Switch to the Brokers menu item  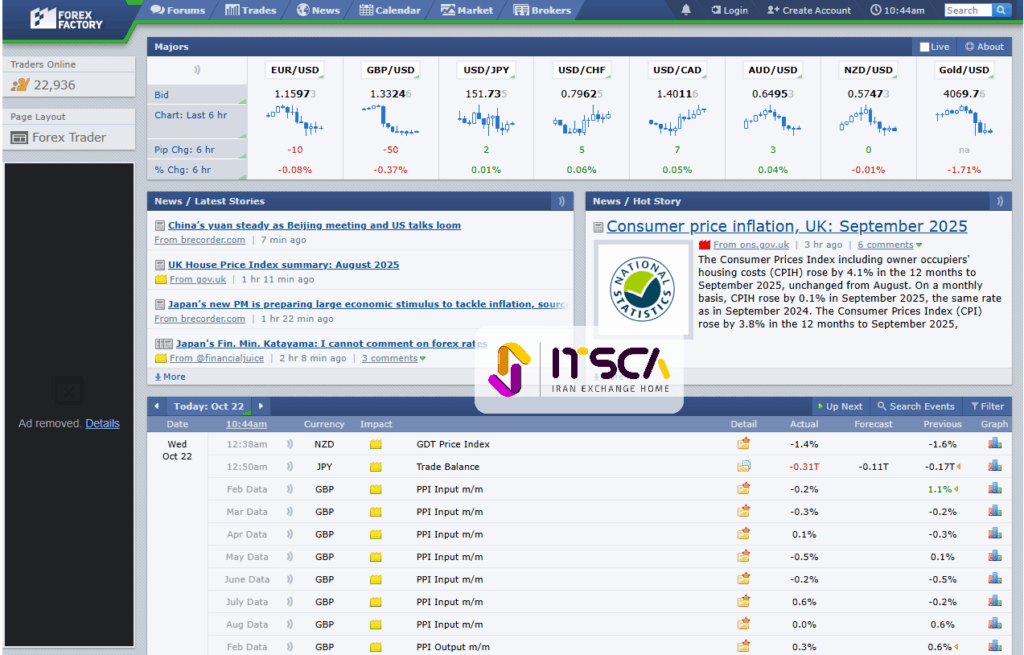[543, 10]
